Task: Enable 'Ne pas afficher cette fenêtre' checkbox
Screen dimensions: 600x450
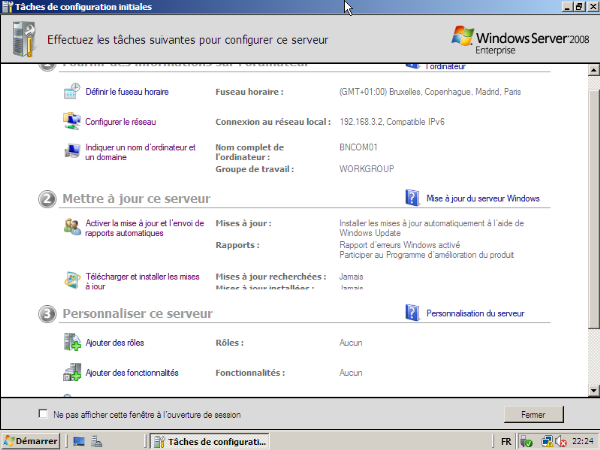Action: pyautogui.click(x=43, y=414)
